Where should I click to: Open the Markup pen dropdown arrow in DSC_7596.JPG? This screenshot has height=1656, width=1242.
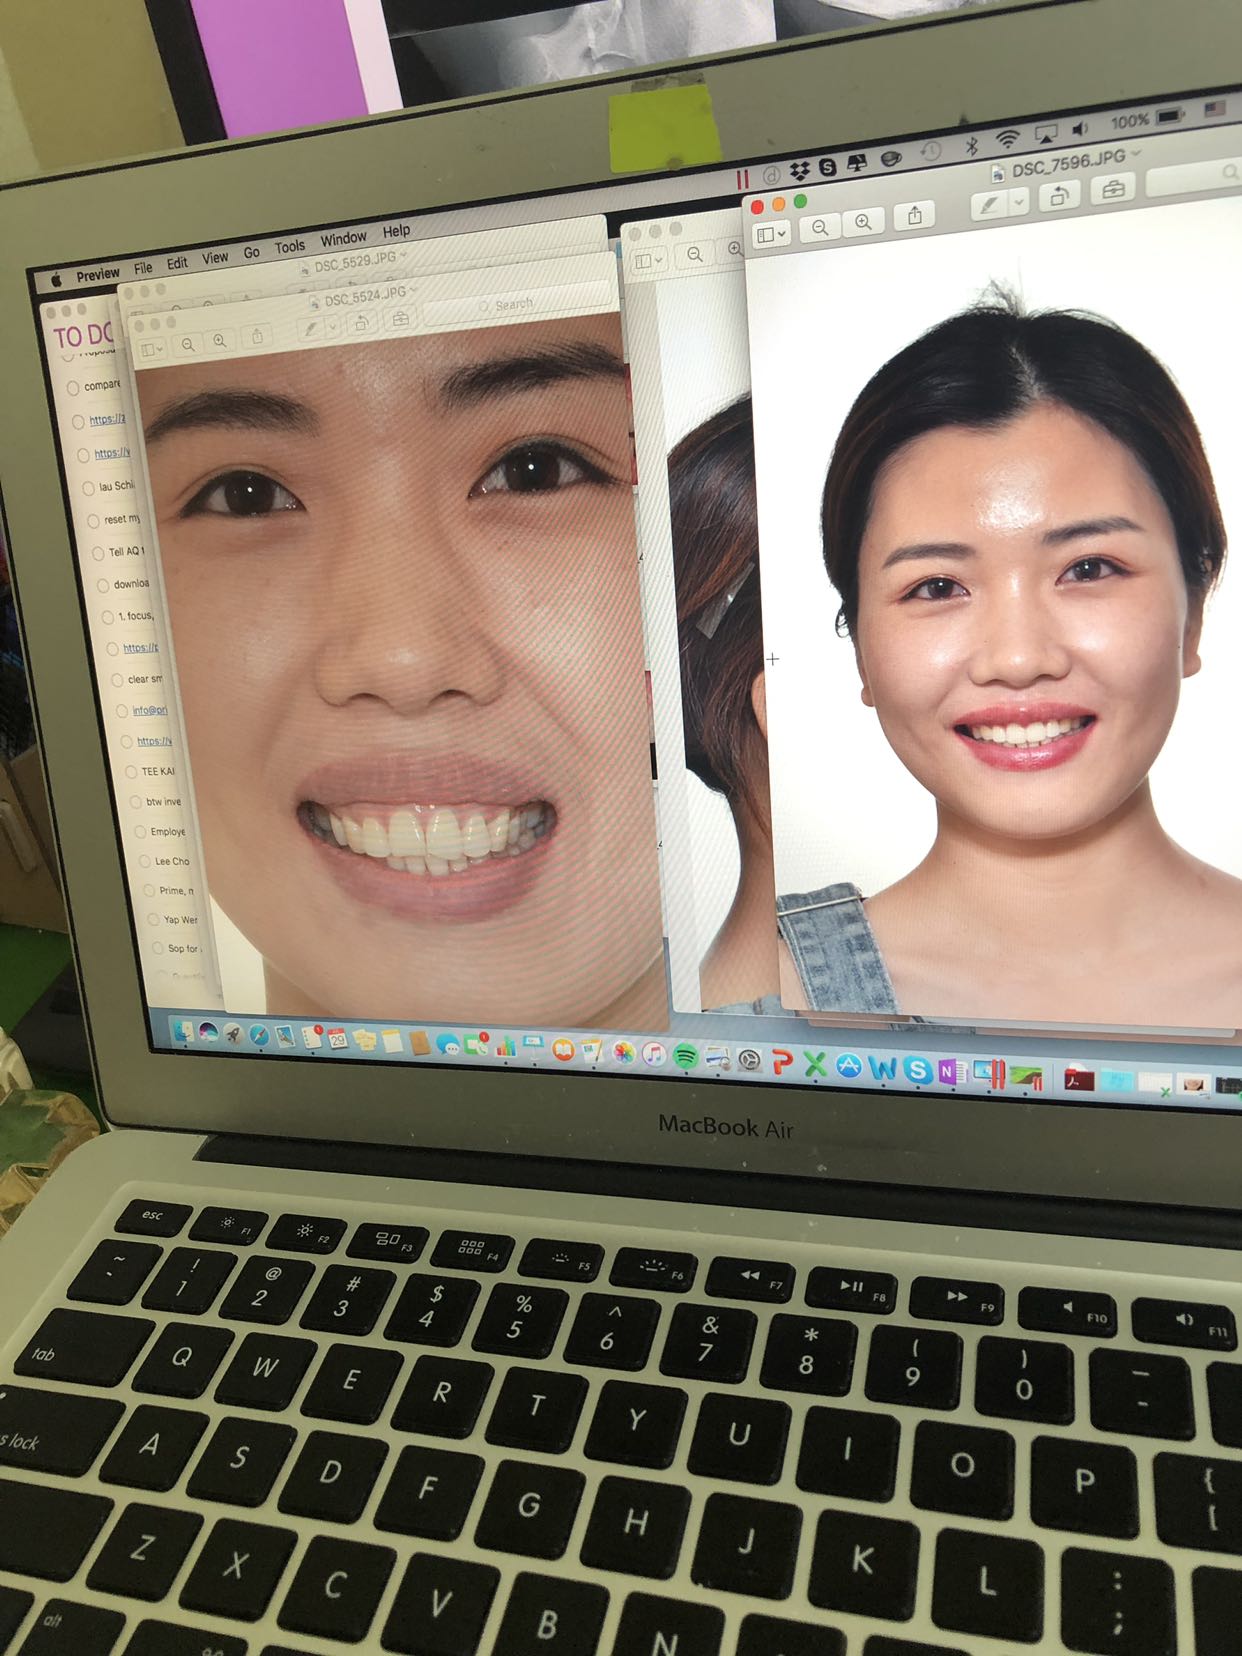(x=1019, y=201)
